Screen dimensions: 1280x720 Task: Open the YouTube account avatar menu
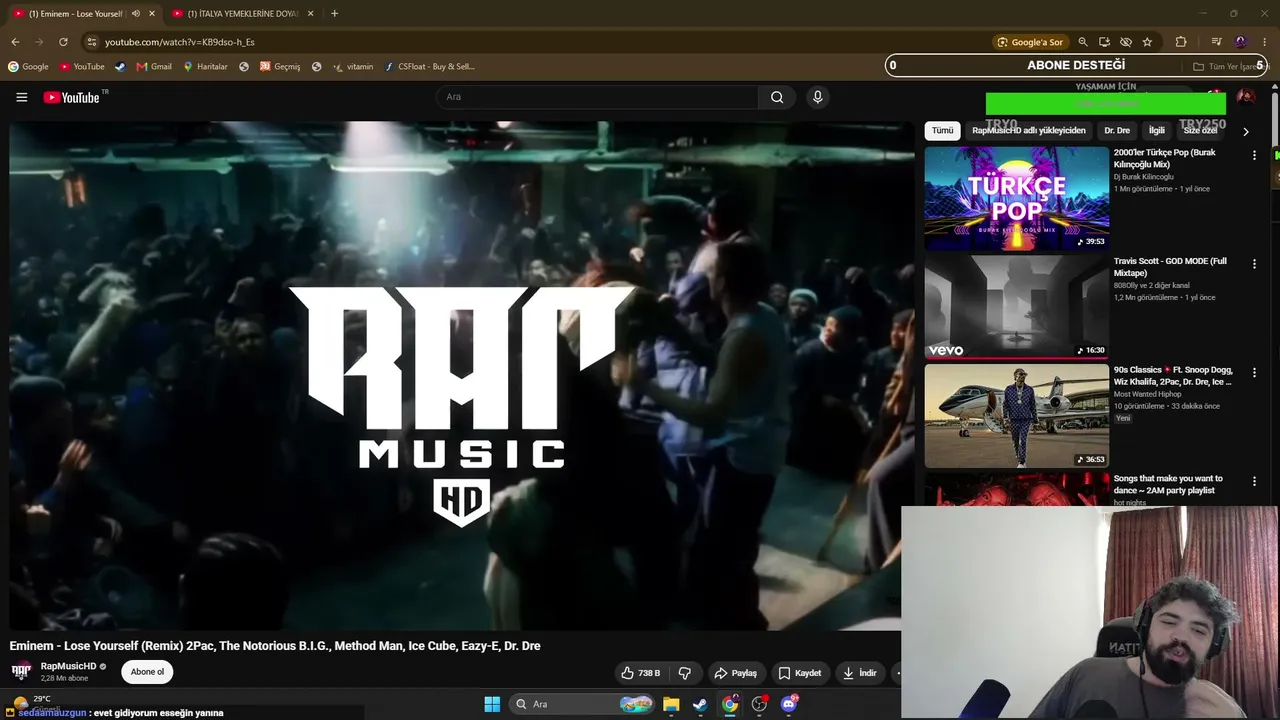(x=1245, y=97)
